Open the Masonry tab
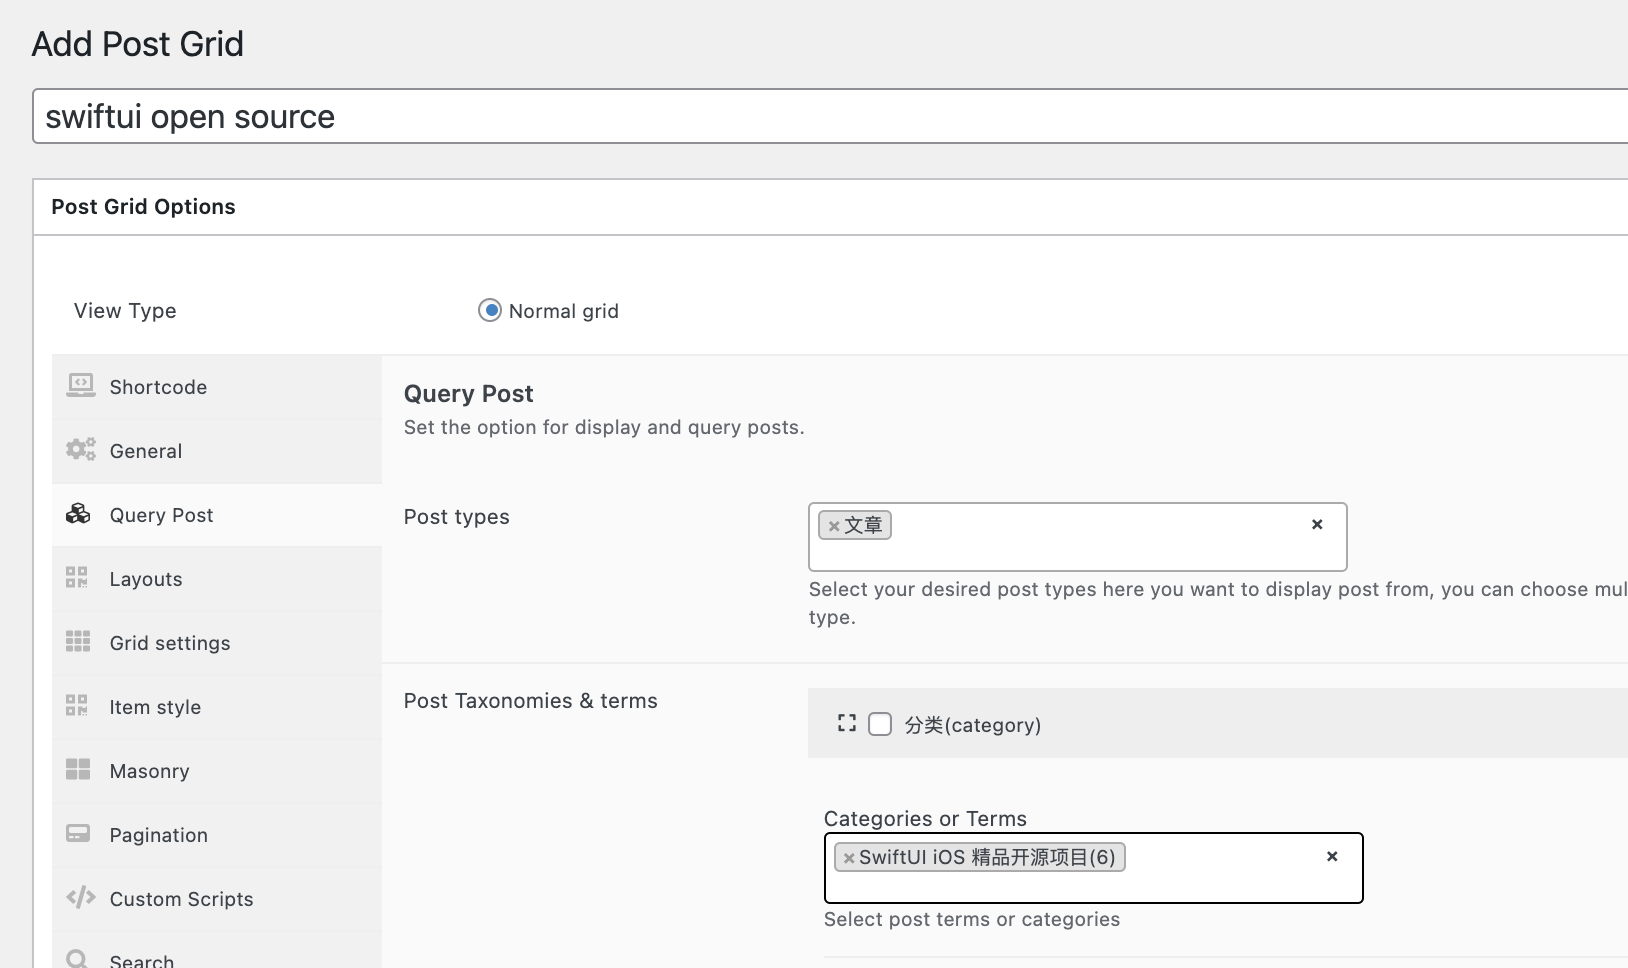Viewport: 1628px width, 968px height. pyautogui.click(x=217, y=771)
